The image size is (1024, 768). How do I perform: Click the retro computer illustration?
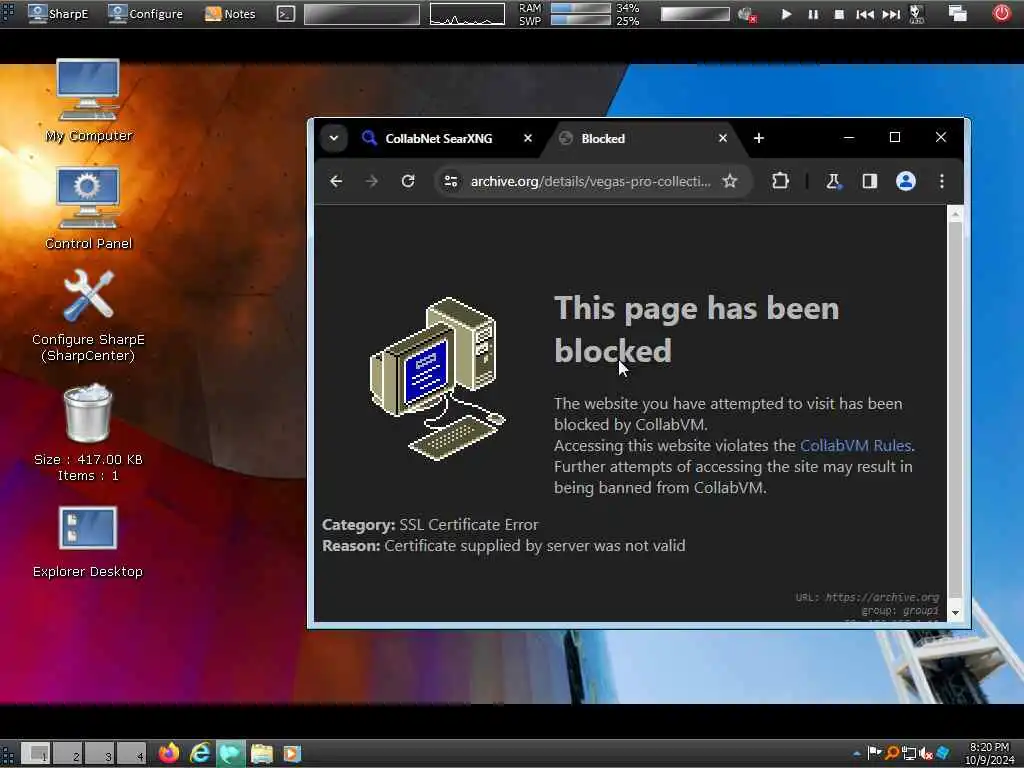pyautogui.click(x=438, y=379)
